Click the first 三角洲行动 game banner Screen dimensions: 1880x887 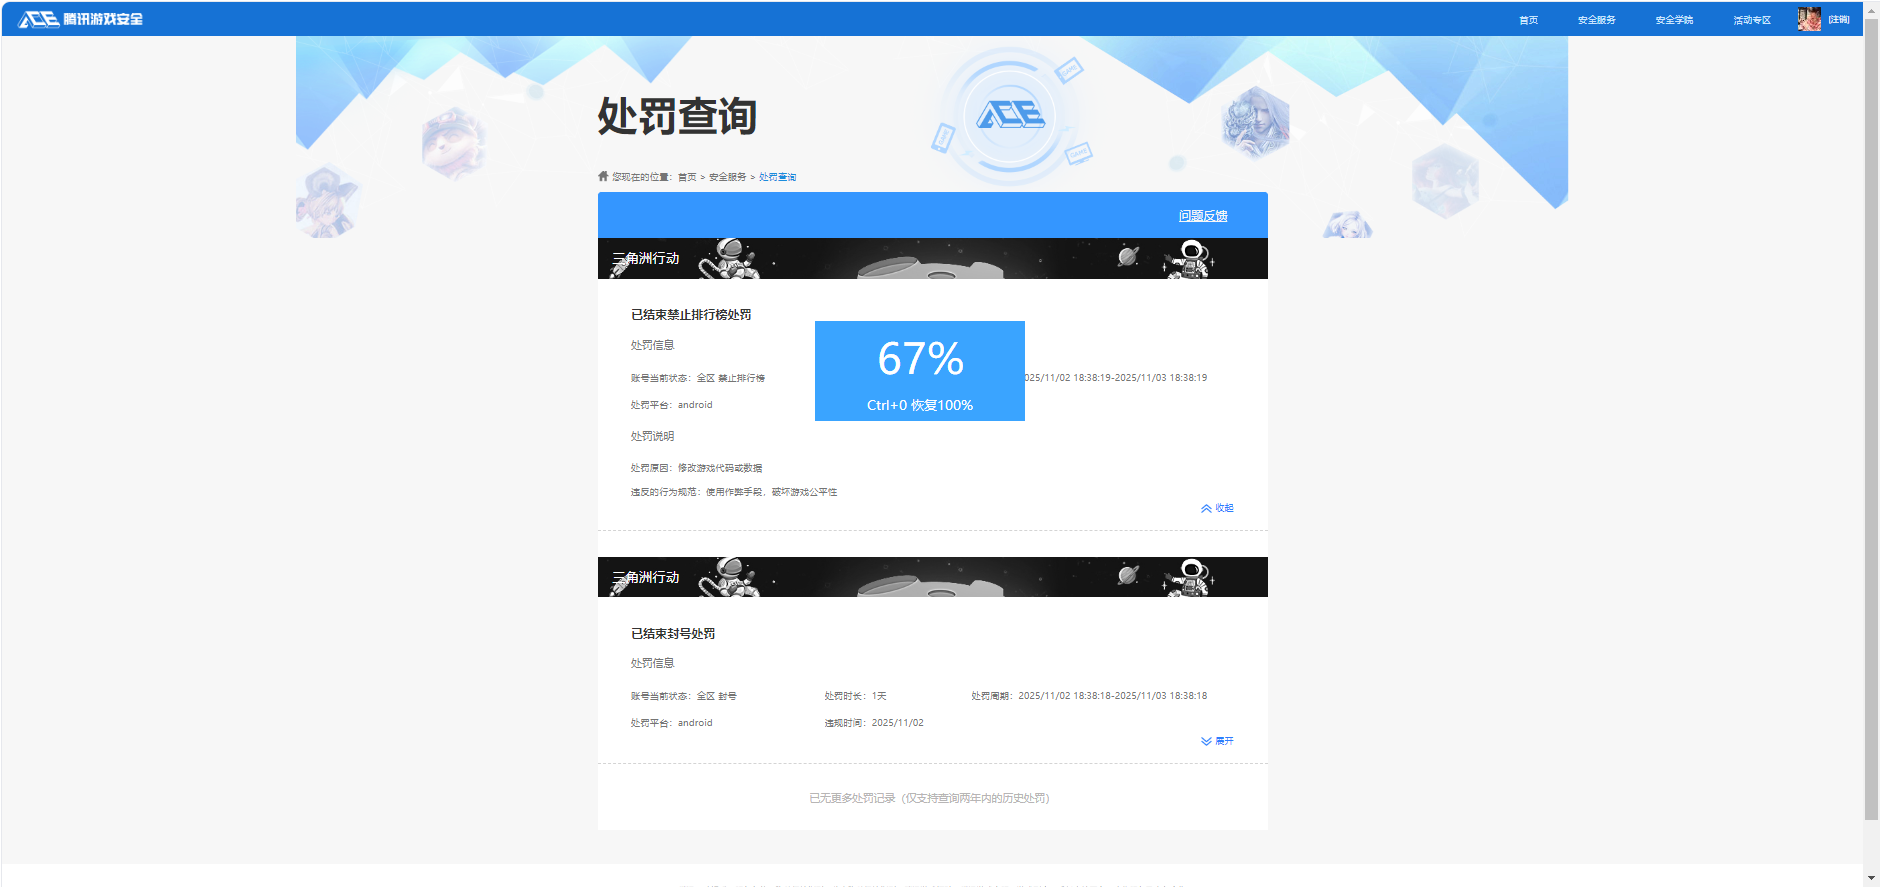(933, 258)
